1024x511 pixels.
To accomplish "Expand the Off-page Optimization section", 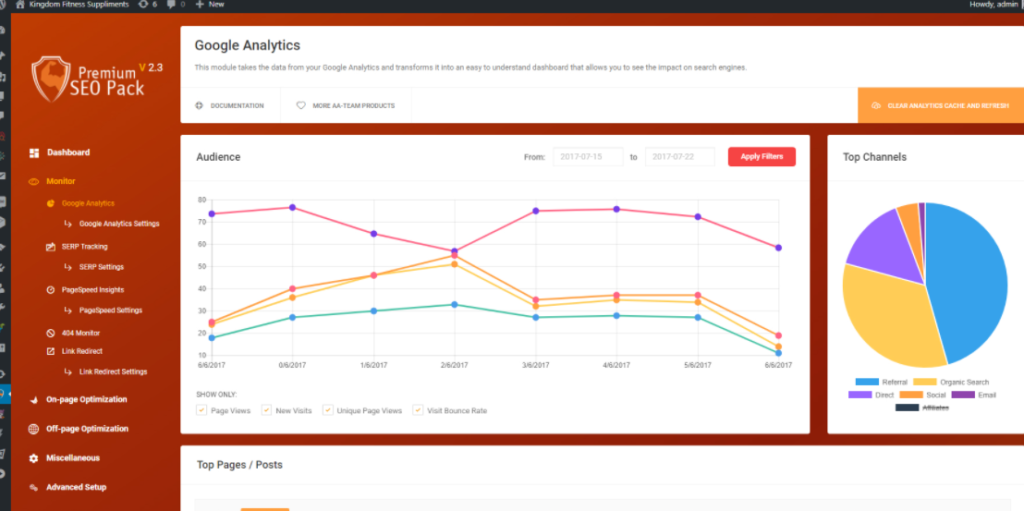I will pos(87,429).
